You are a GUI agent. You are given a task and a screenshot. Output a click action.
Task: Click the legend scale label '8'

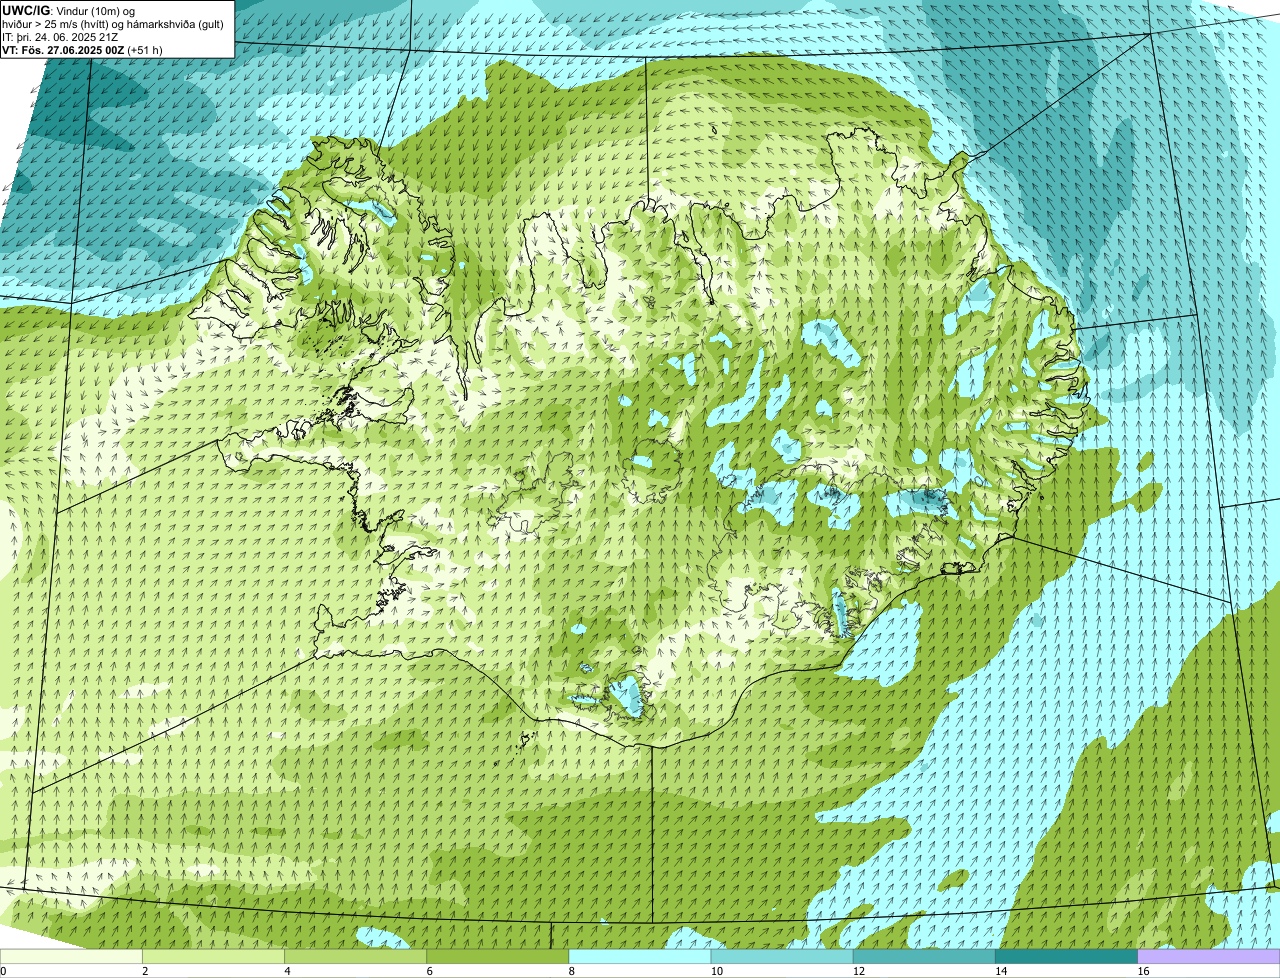(572, 971)
